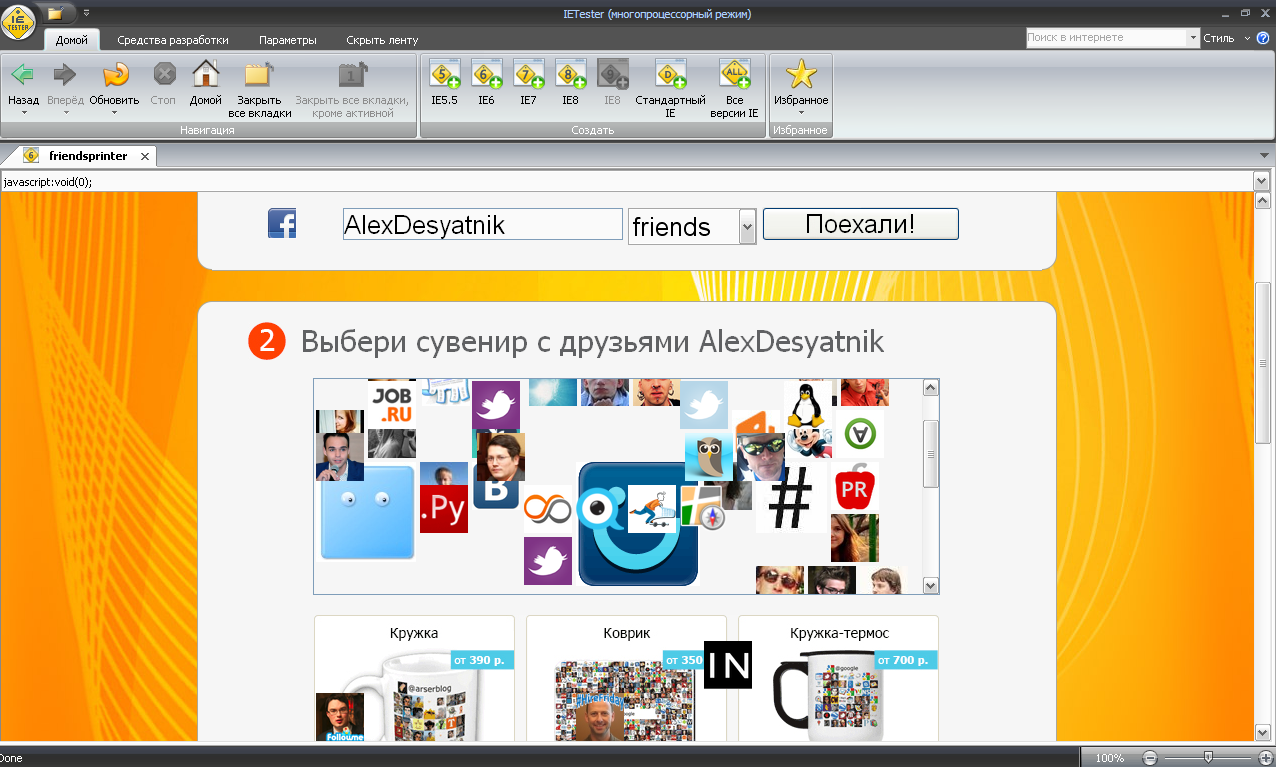Choose the Кружка souvenir title
This screenshot has height=767, width=1276.
tap(414, 633)
